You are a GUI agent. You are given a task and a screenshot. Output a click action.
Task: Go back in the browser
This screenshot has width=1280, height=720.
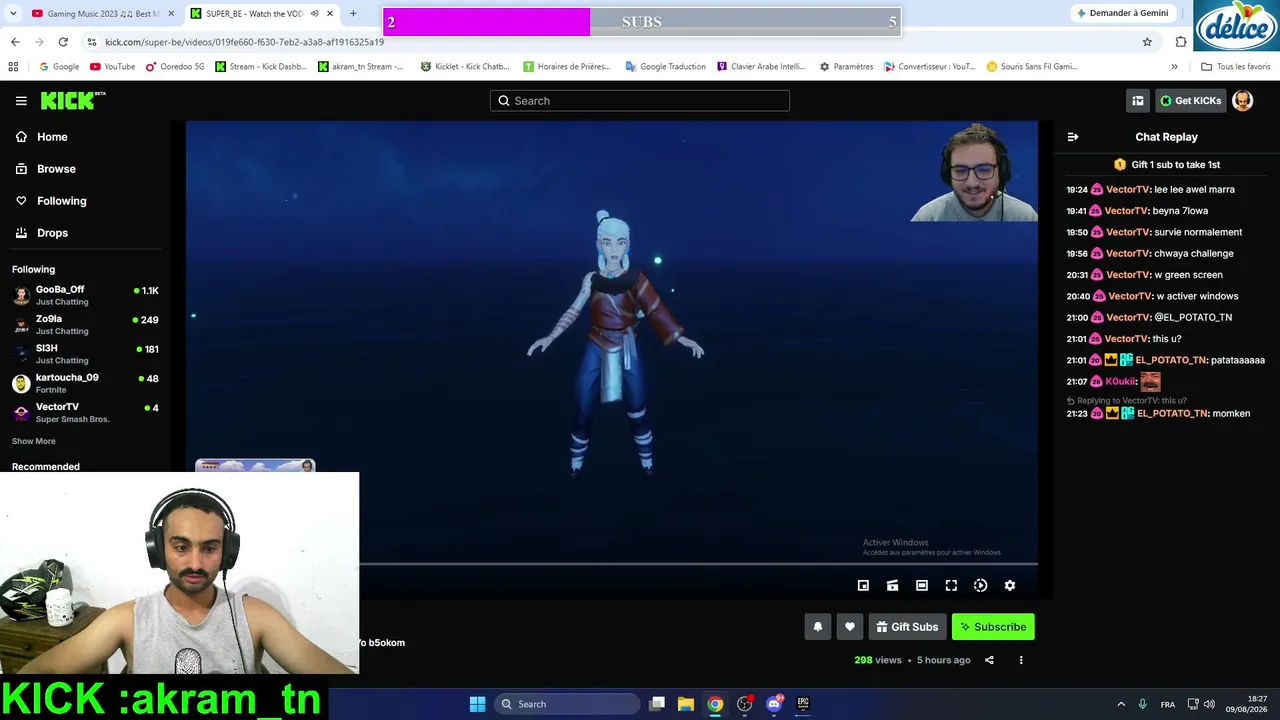[15, 42]
